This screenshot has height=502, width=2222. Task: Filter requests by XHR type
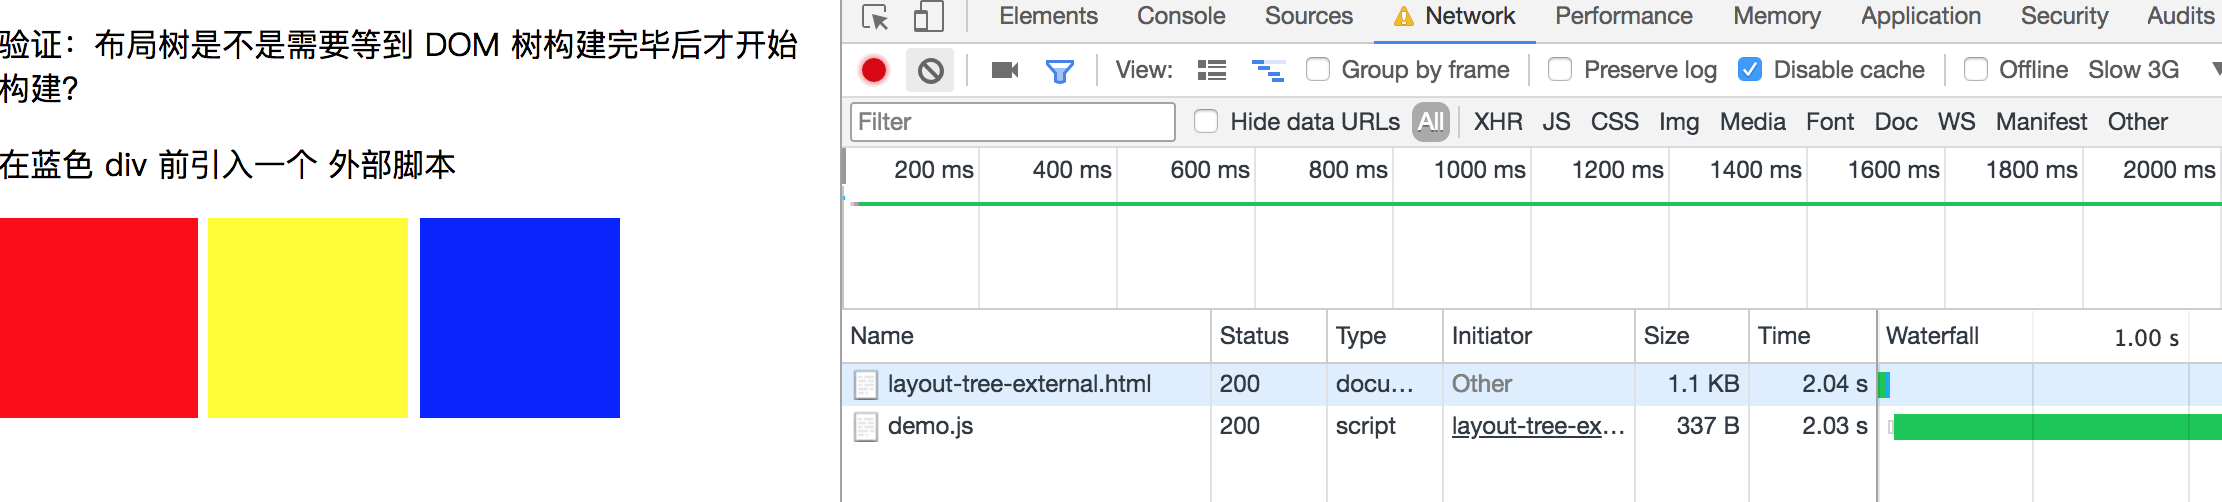point(1497,122)
